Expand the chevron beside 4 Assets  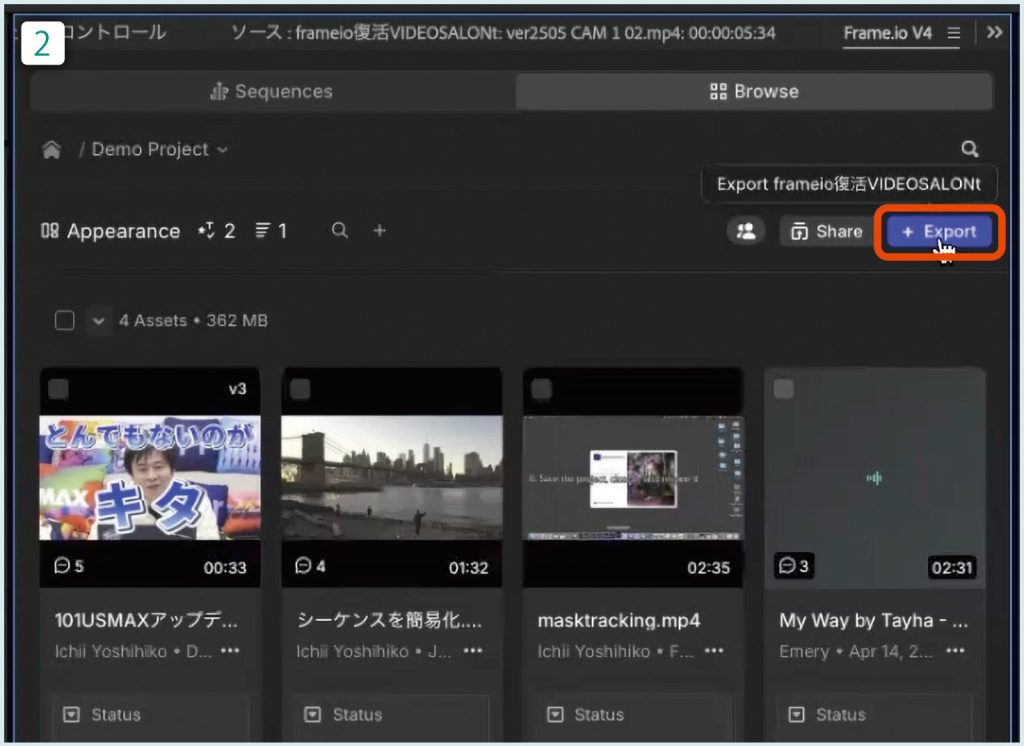pyautogui.click(x=98, y=321)
